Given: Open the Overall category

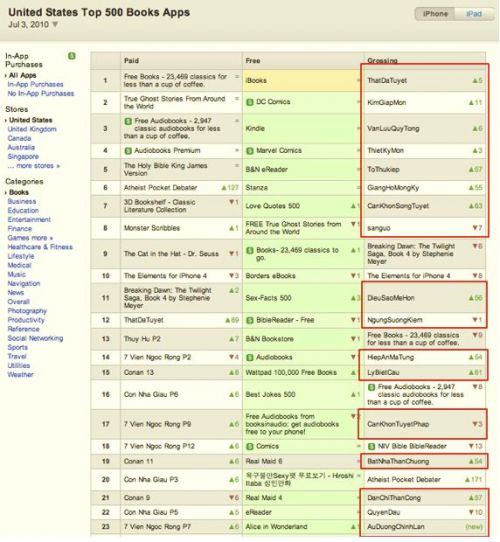Looking at the screenshot, I should (x=19, y=302).
